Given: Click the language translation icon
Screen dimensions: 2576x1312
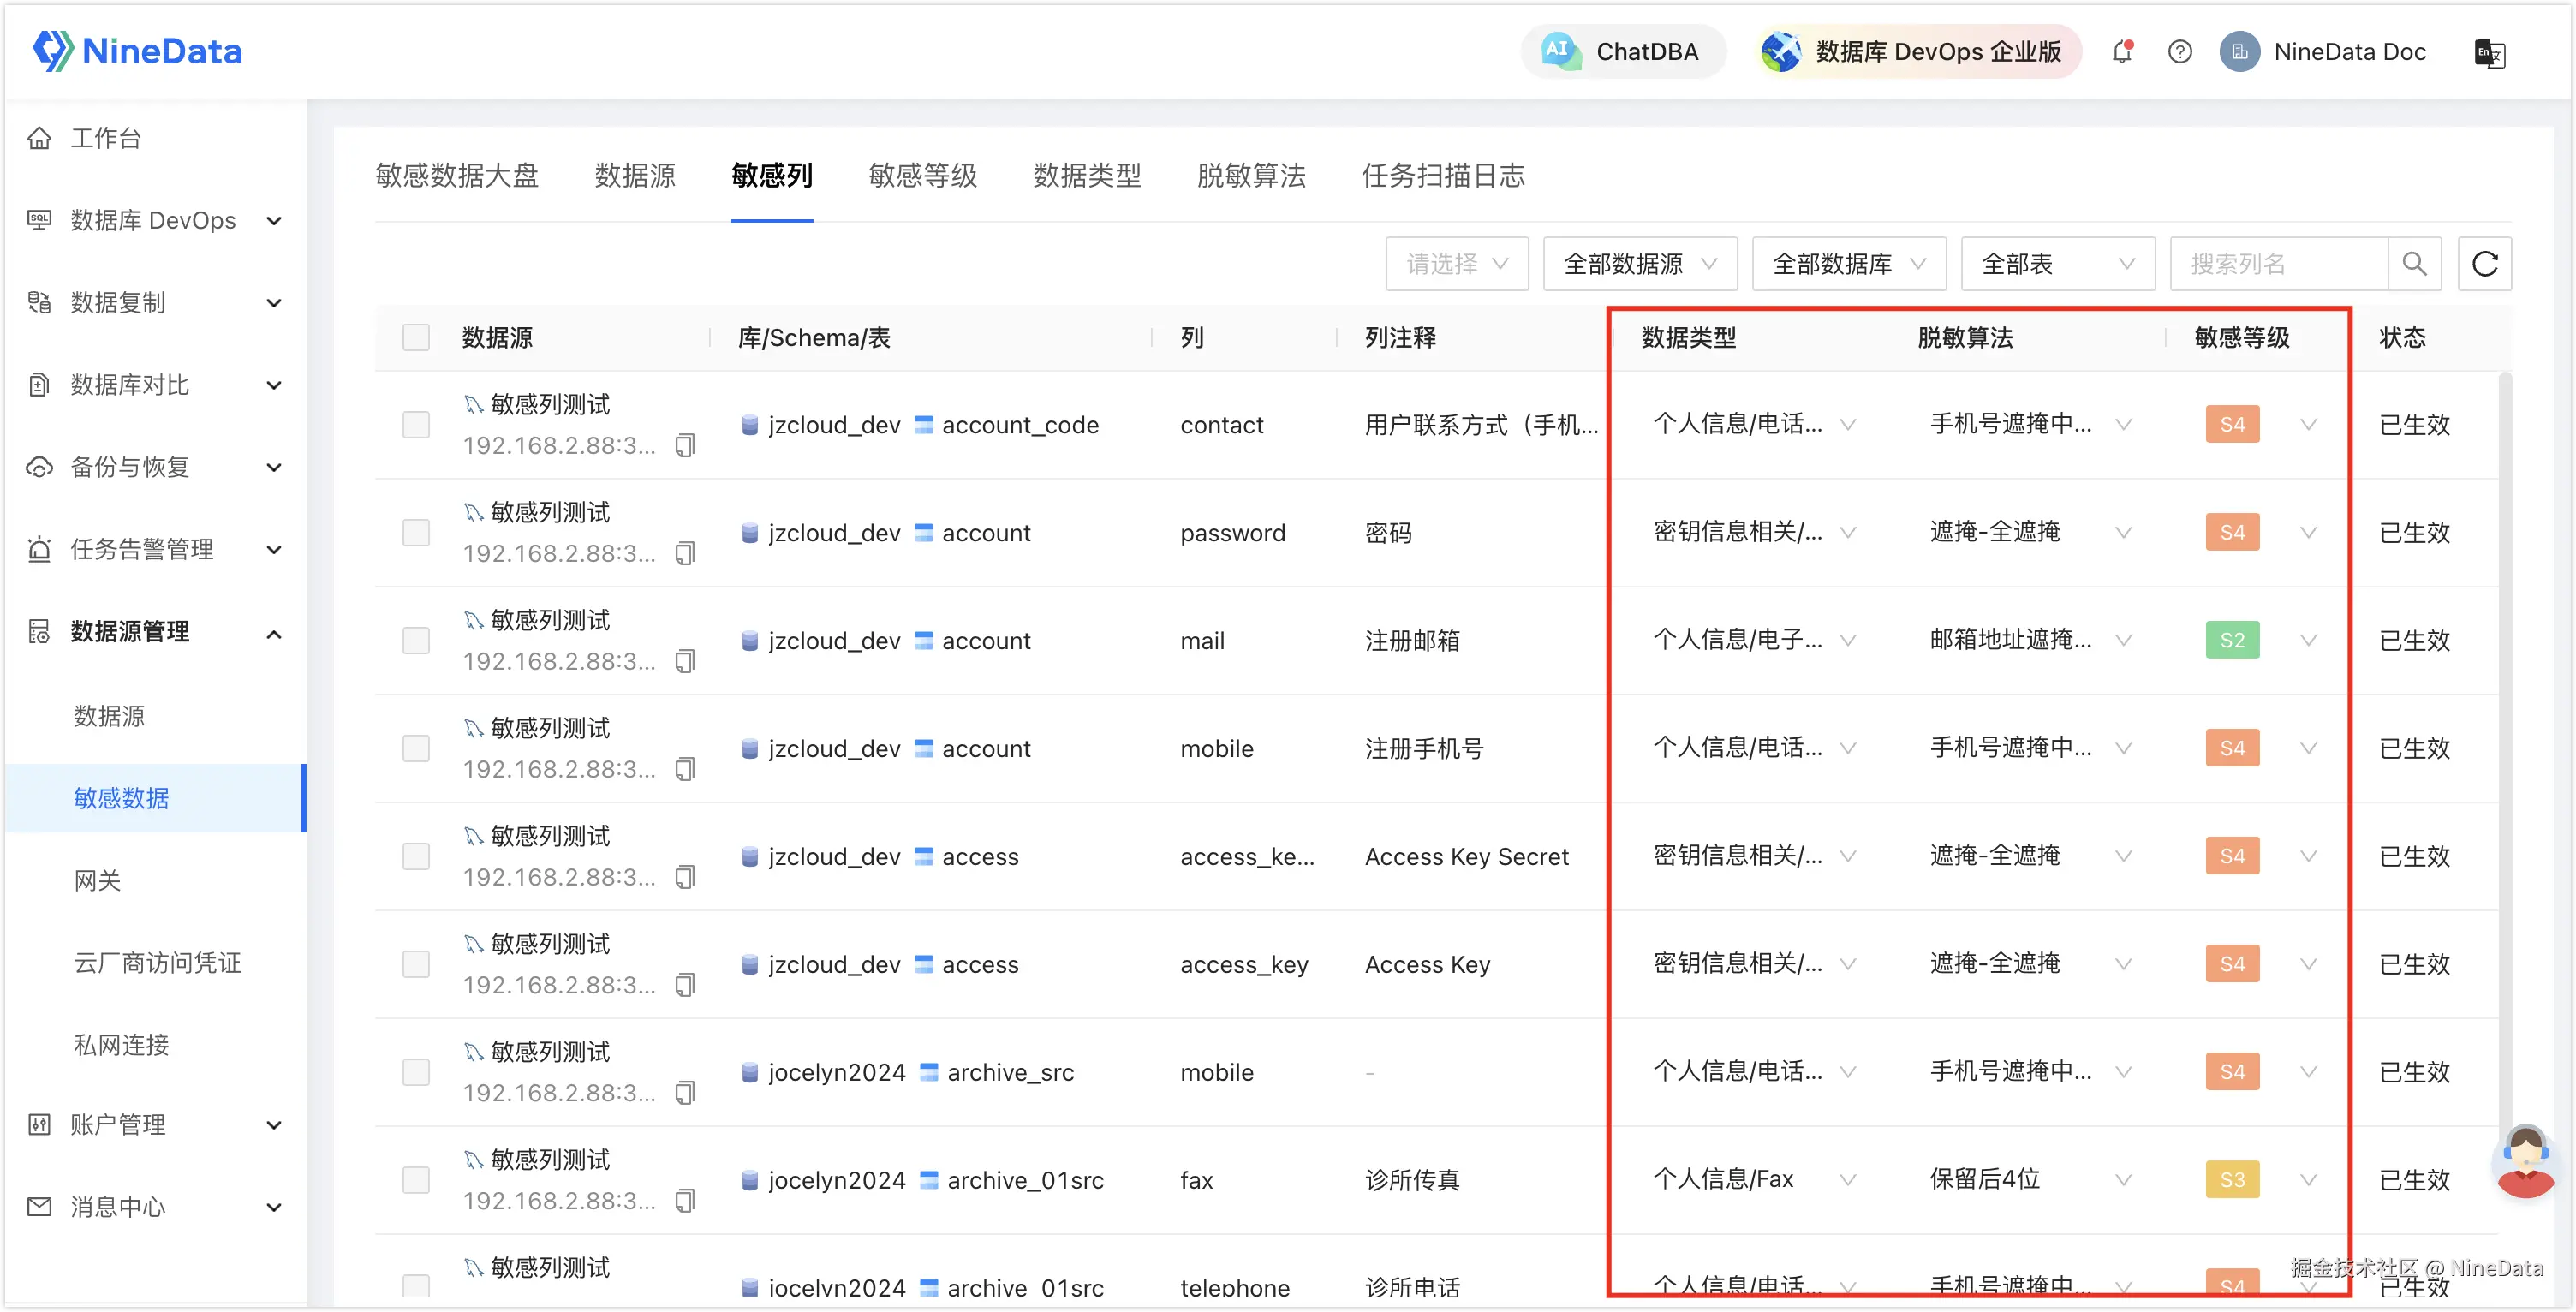Looking at the screenshot, I should coord(2489,52).
